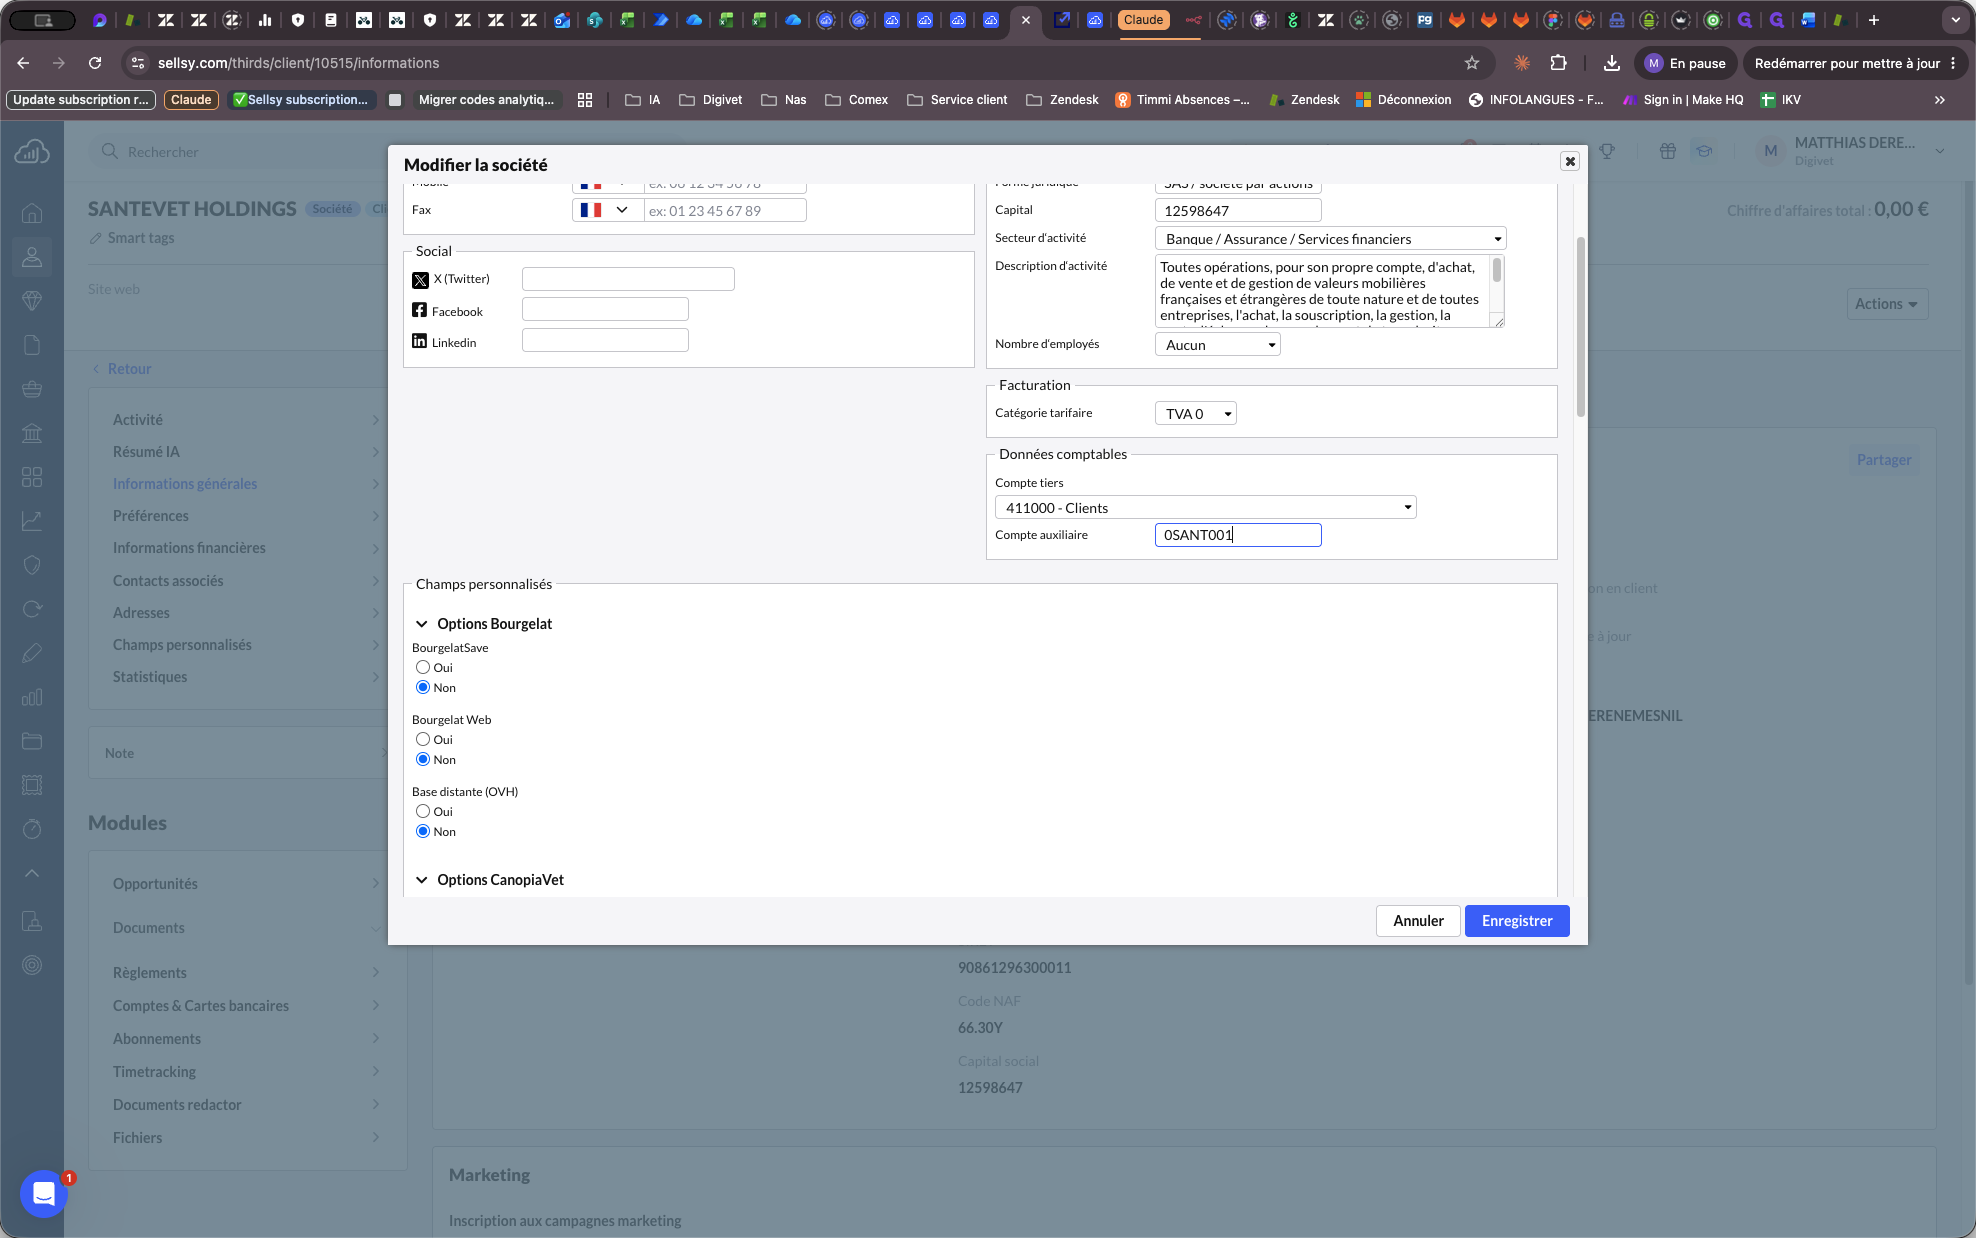Open the Actions dropdown button
The image size is (1976, 1238).
pos(1886,304)
